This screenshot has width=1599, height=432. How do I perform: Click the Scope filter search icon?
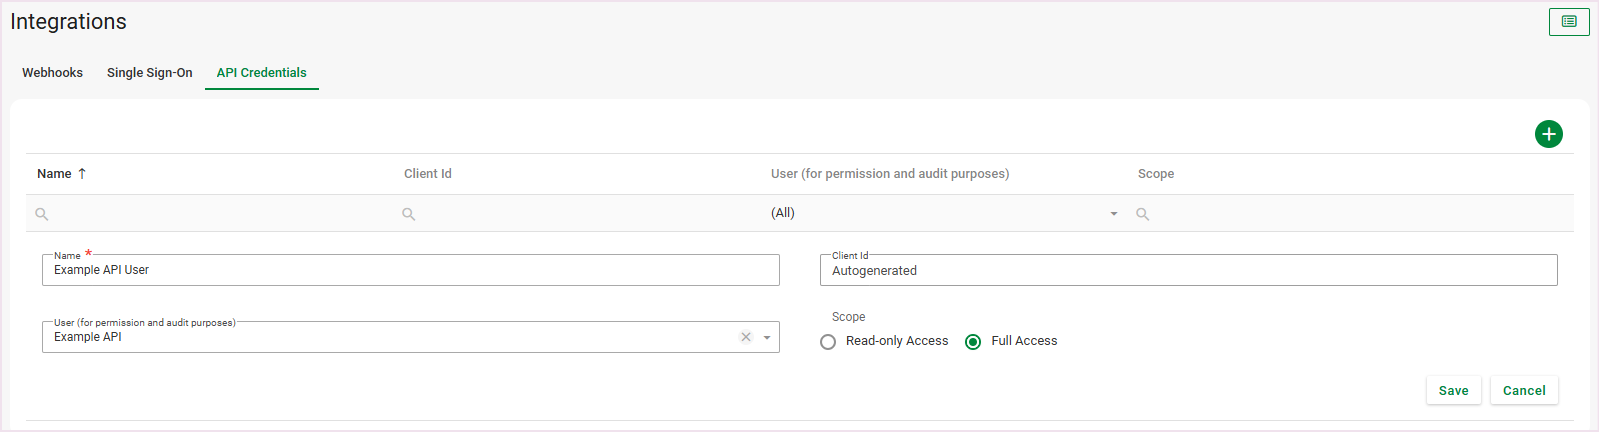point(1143,214)
